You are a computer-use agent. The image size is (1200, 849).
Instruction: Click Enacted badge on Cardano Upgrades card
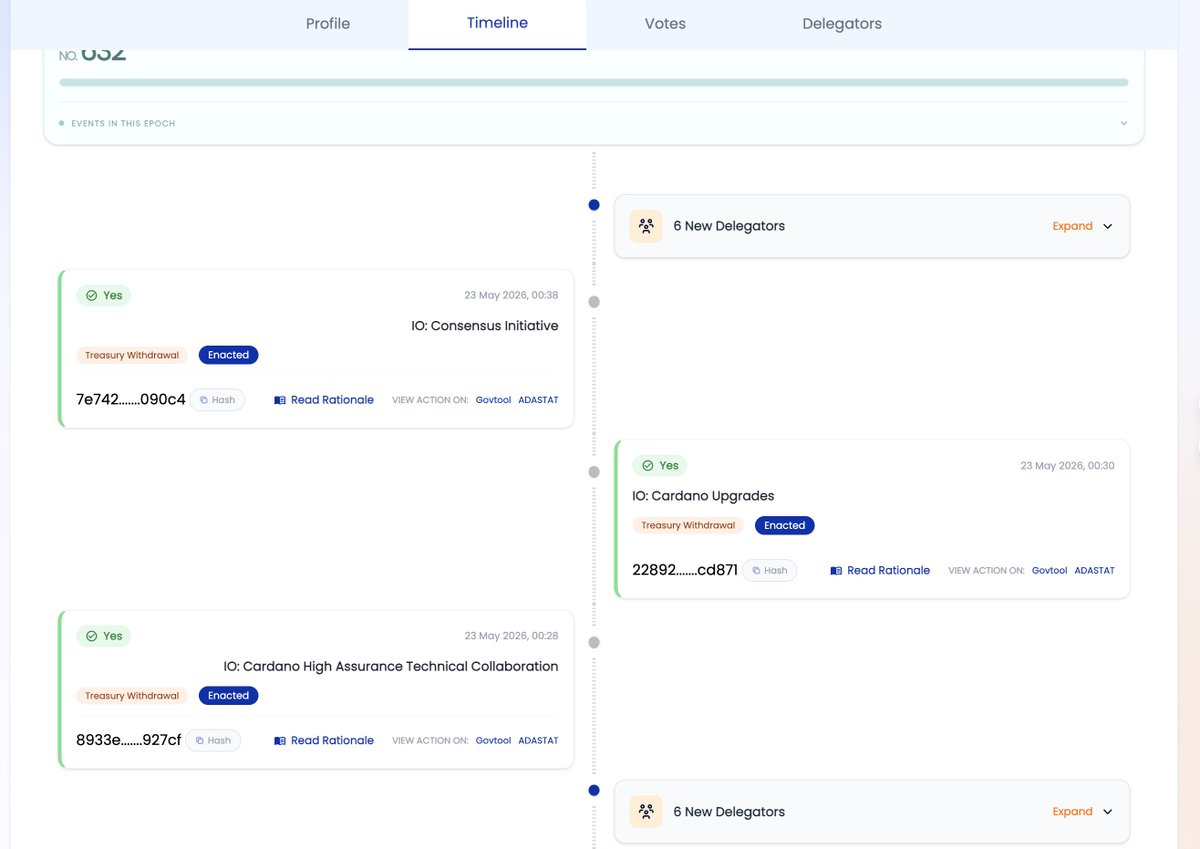coord(784,525)
